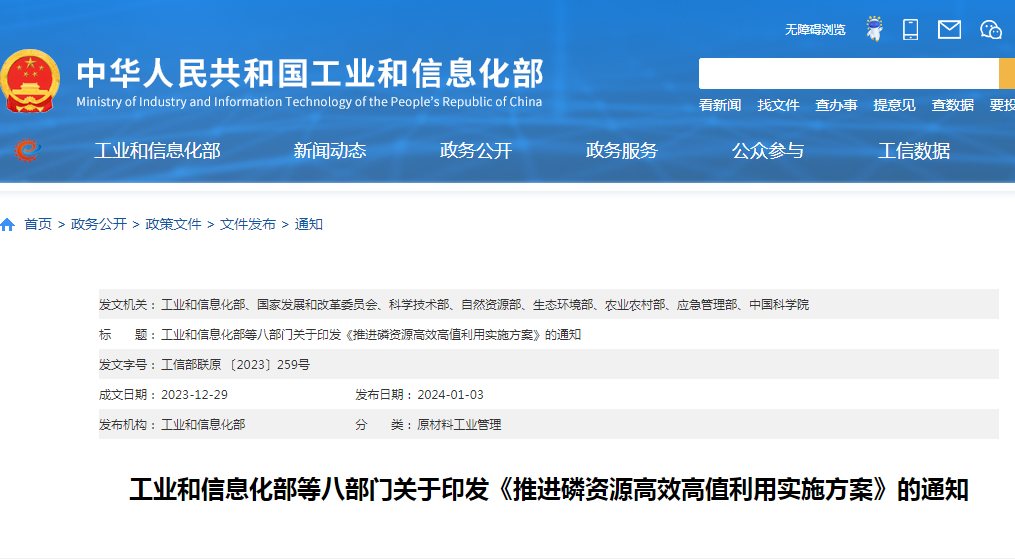This screenshot has height=559, width=1015.
Task: Click the mail envelope icon
Action: (949, 29)
